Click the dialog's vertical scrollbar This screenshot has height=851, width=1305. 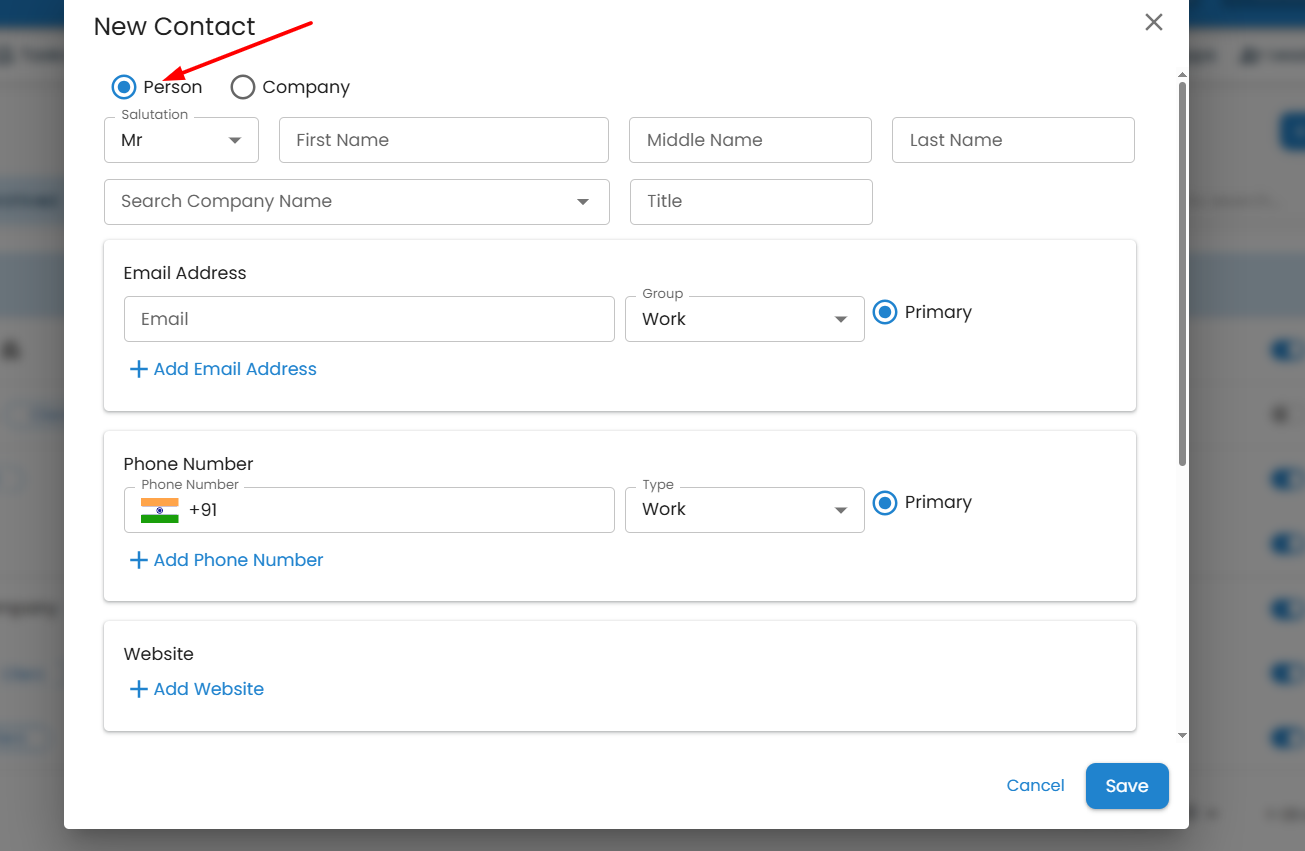coord(1182,270)
